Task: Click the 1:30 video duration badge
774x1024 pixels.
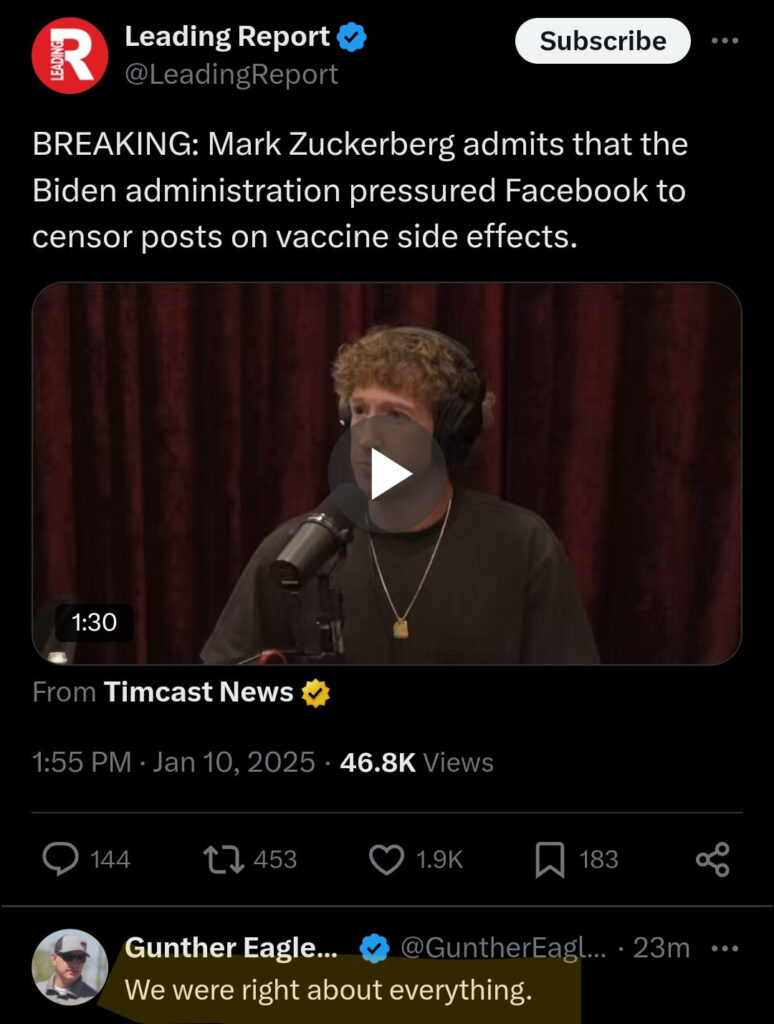Action: [94, 623]
